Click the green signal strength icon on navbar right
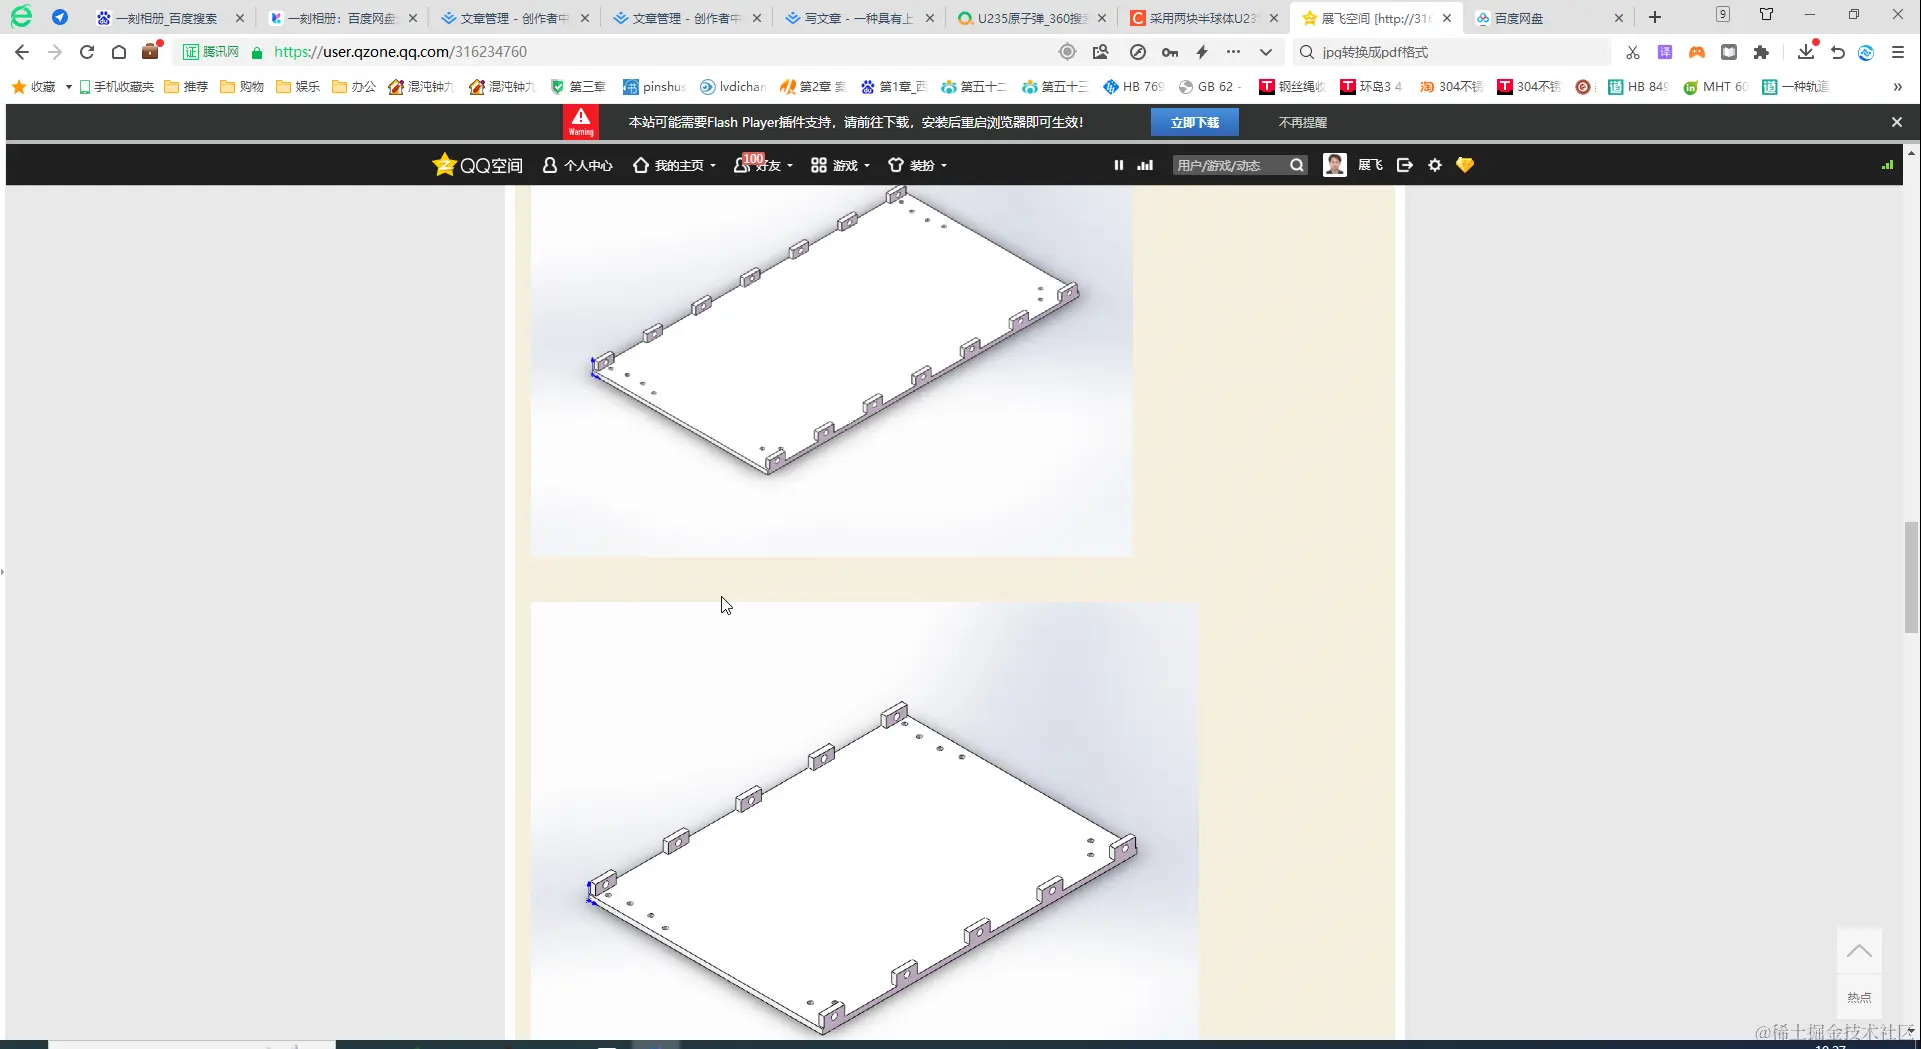The height and width of the screenshot is (1049, 1921). click(1887, 164)
